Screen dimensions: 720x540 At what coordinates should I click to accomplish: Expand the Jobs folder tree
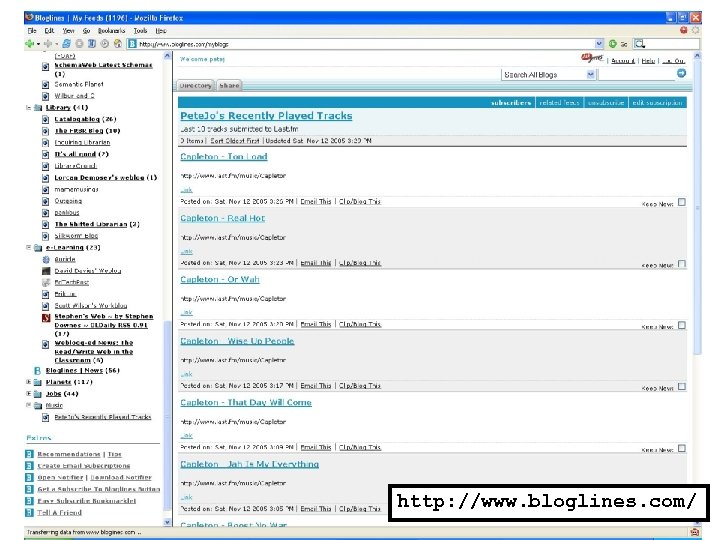tap(28, 394)
